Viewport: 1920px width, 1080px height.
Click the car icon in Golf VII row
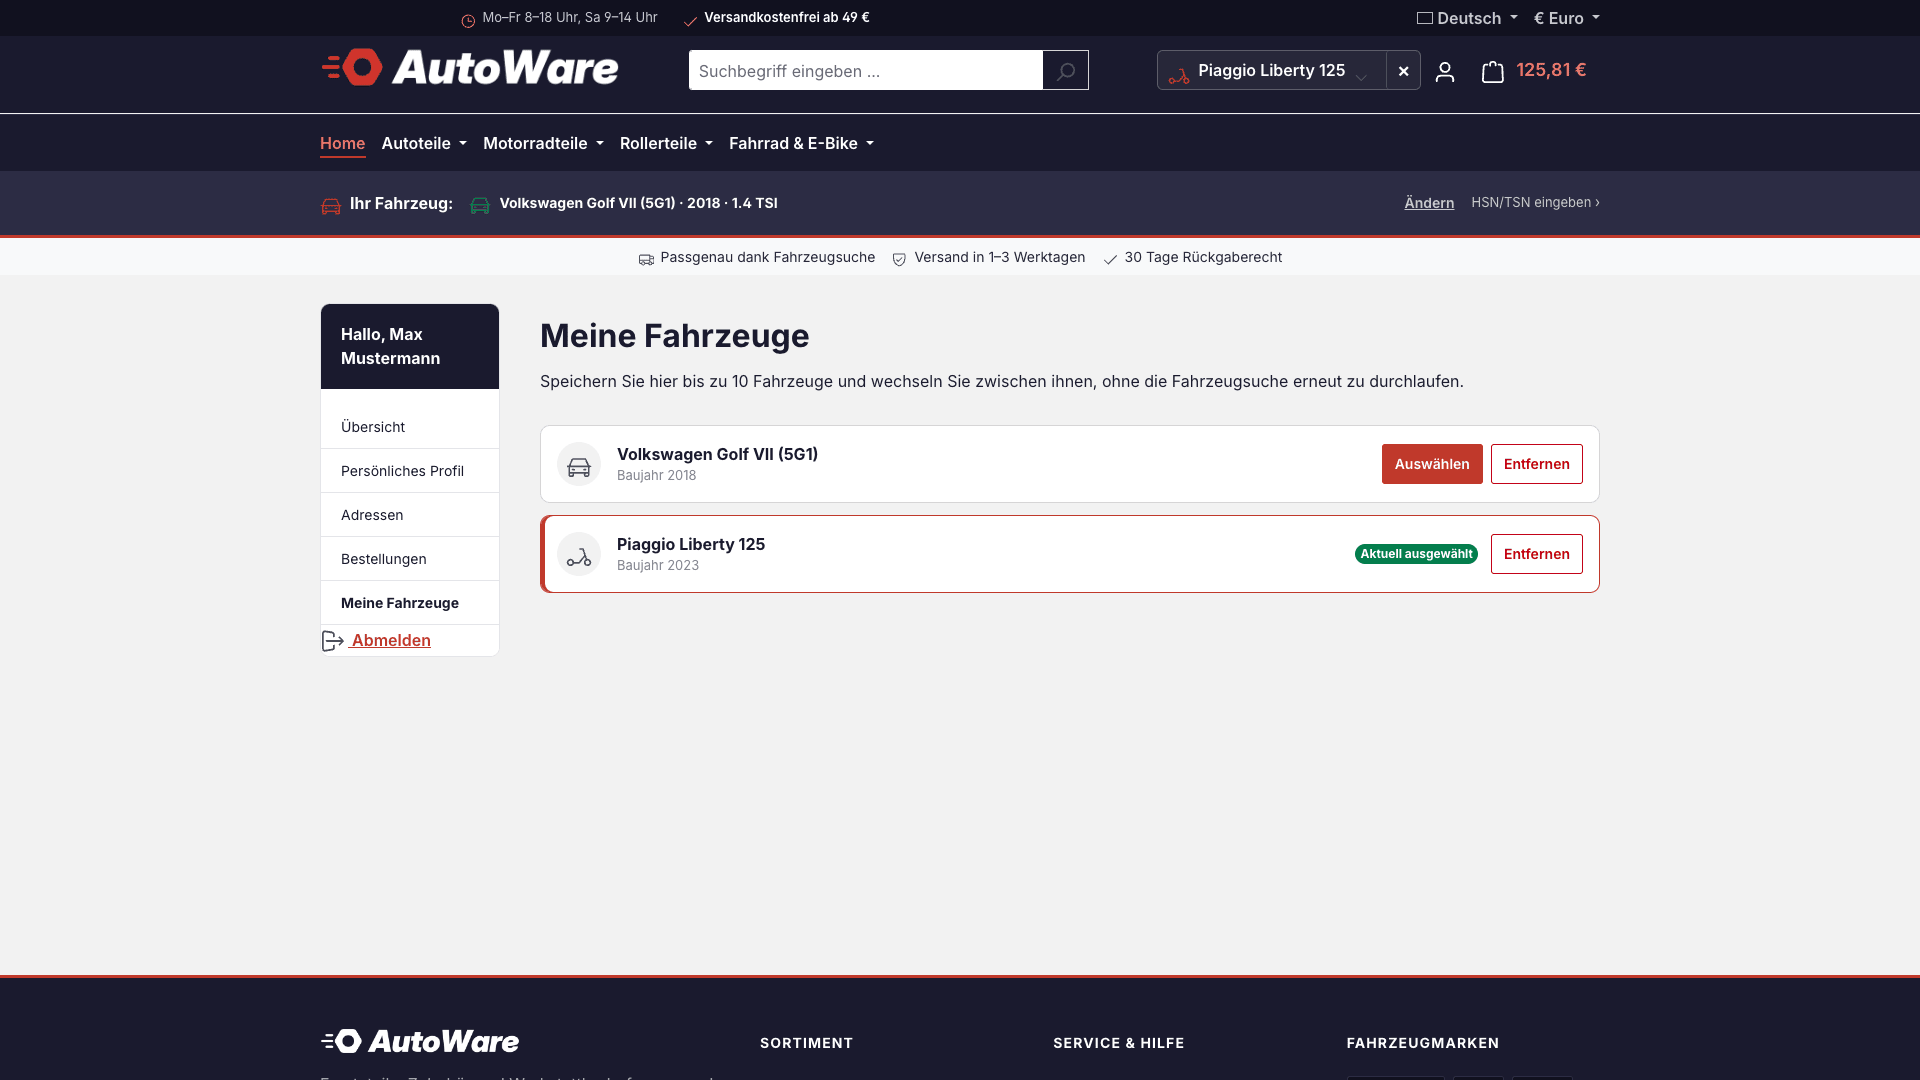[x=579, y=465]
